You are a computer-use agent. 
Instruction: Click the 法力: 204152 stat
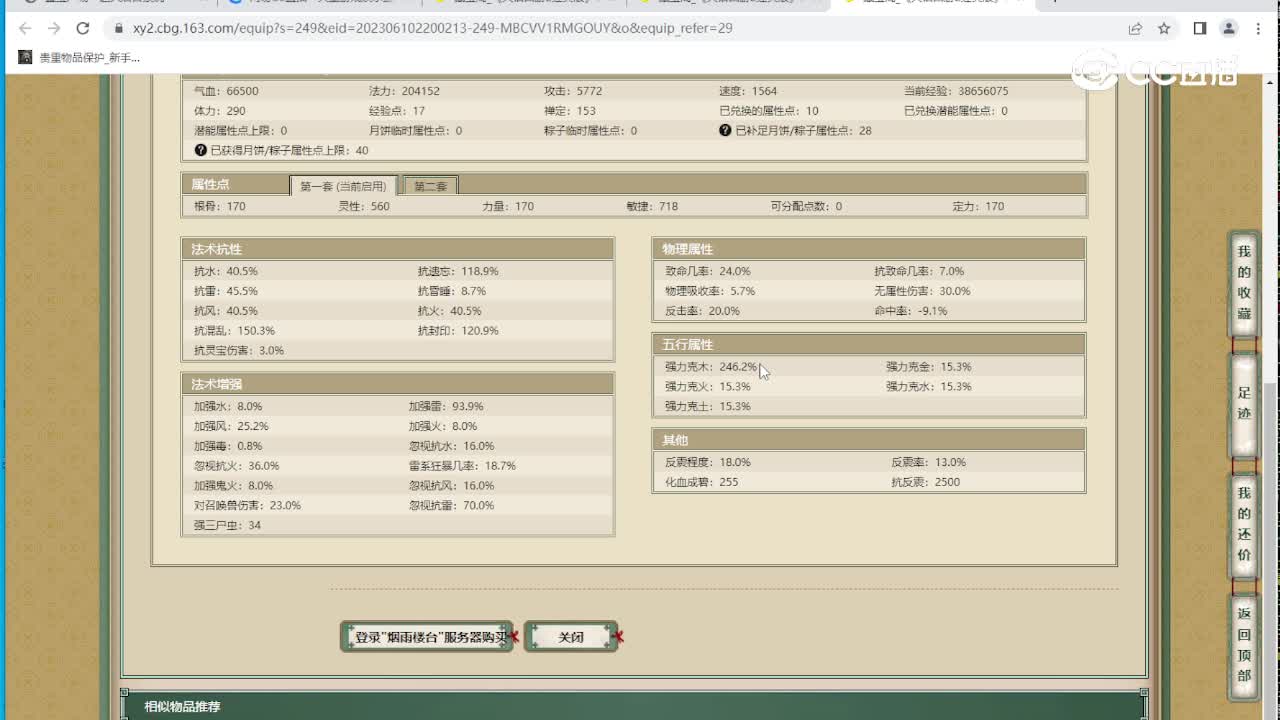404,91
